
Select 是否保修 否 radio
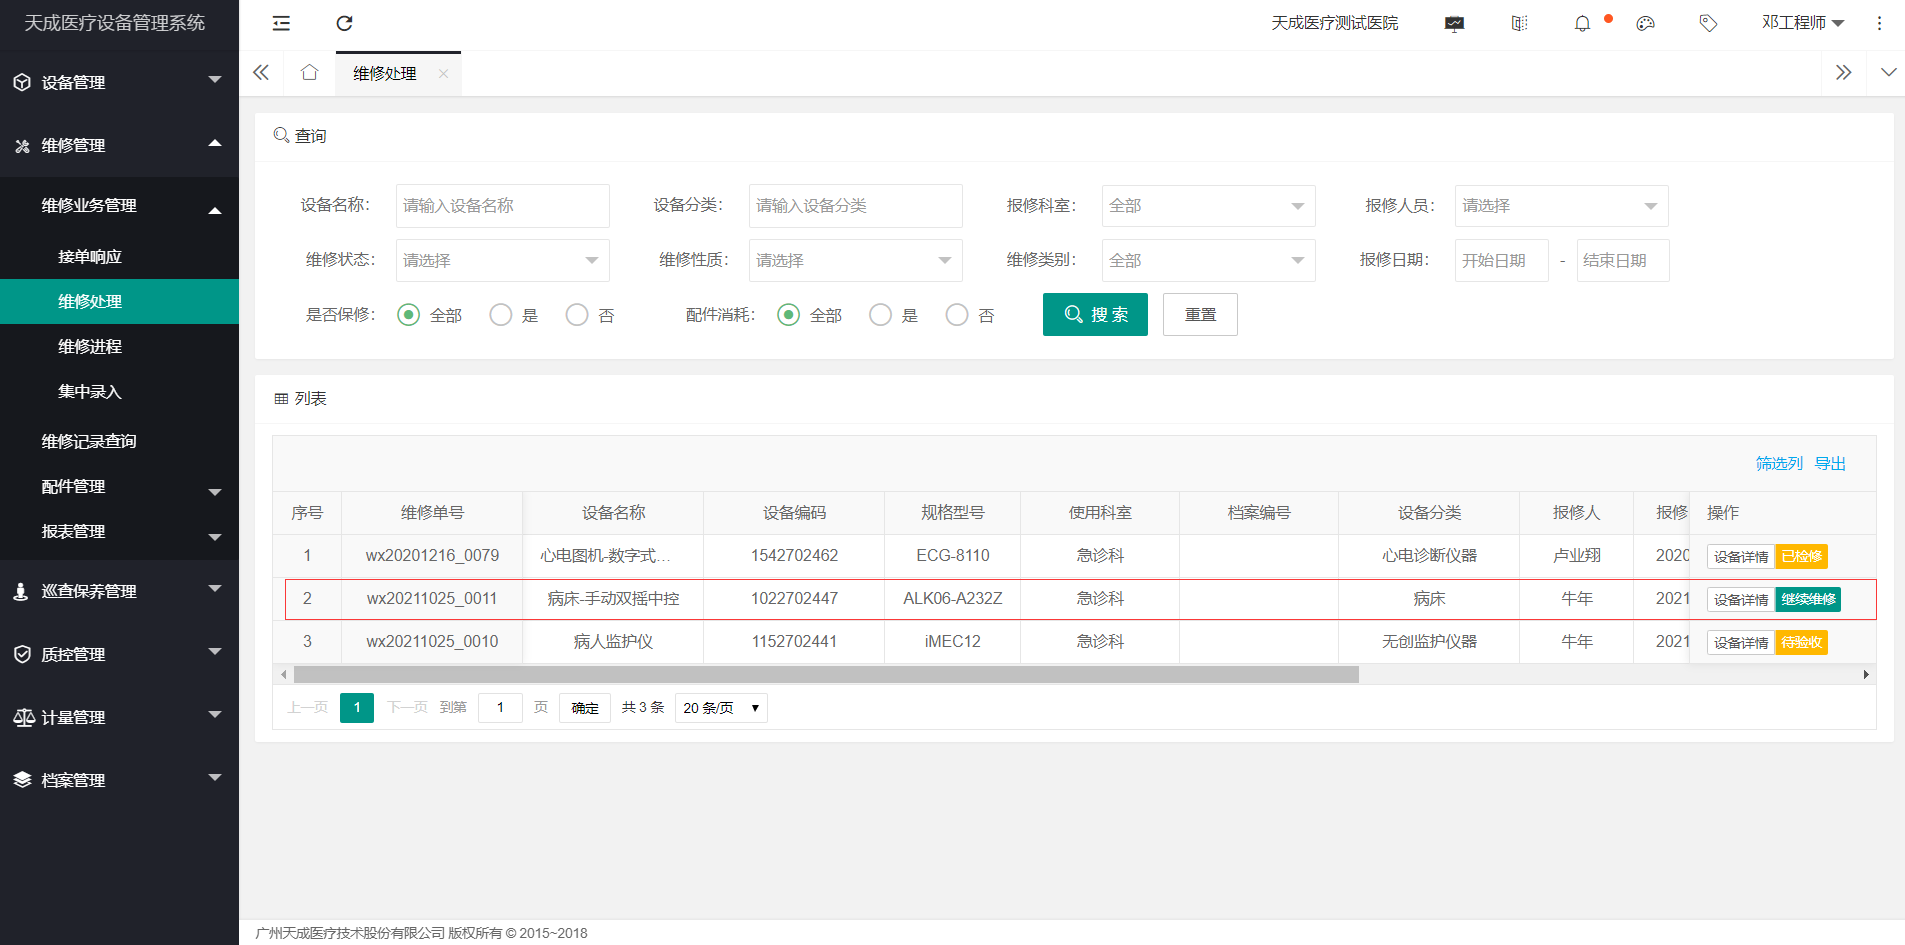click(577, 315)
